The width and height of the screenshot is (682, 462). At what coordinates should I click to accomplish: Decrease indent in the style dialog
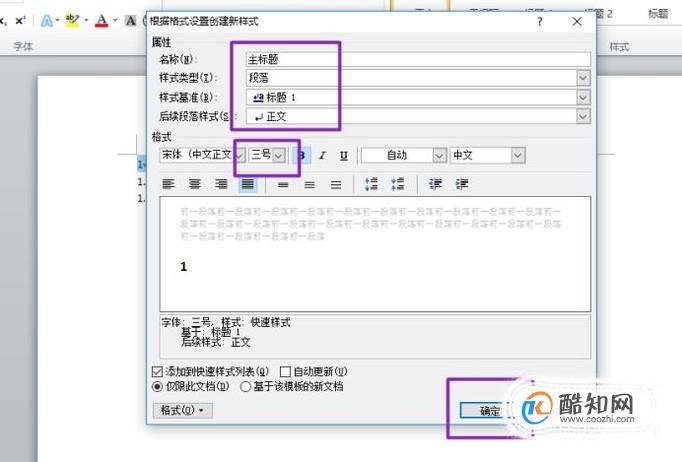(x=435, y=184)
